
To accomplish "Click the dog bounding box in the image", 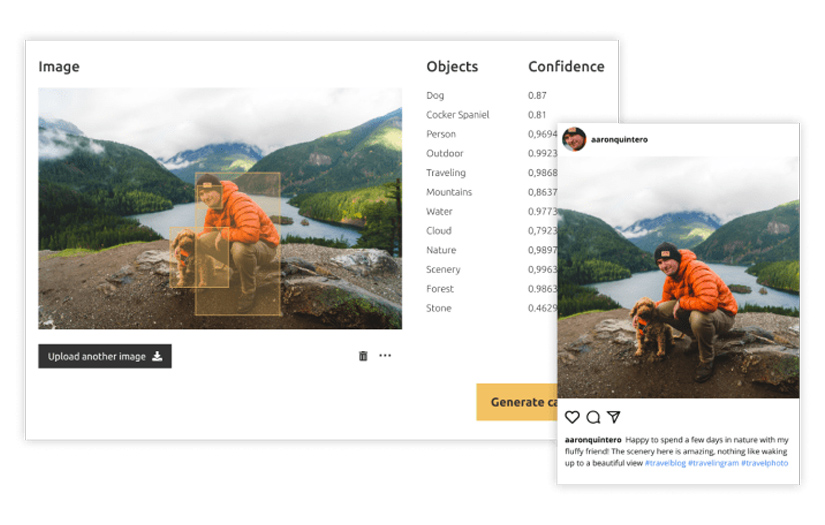I will coord(199,257).
